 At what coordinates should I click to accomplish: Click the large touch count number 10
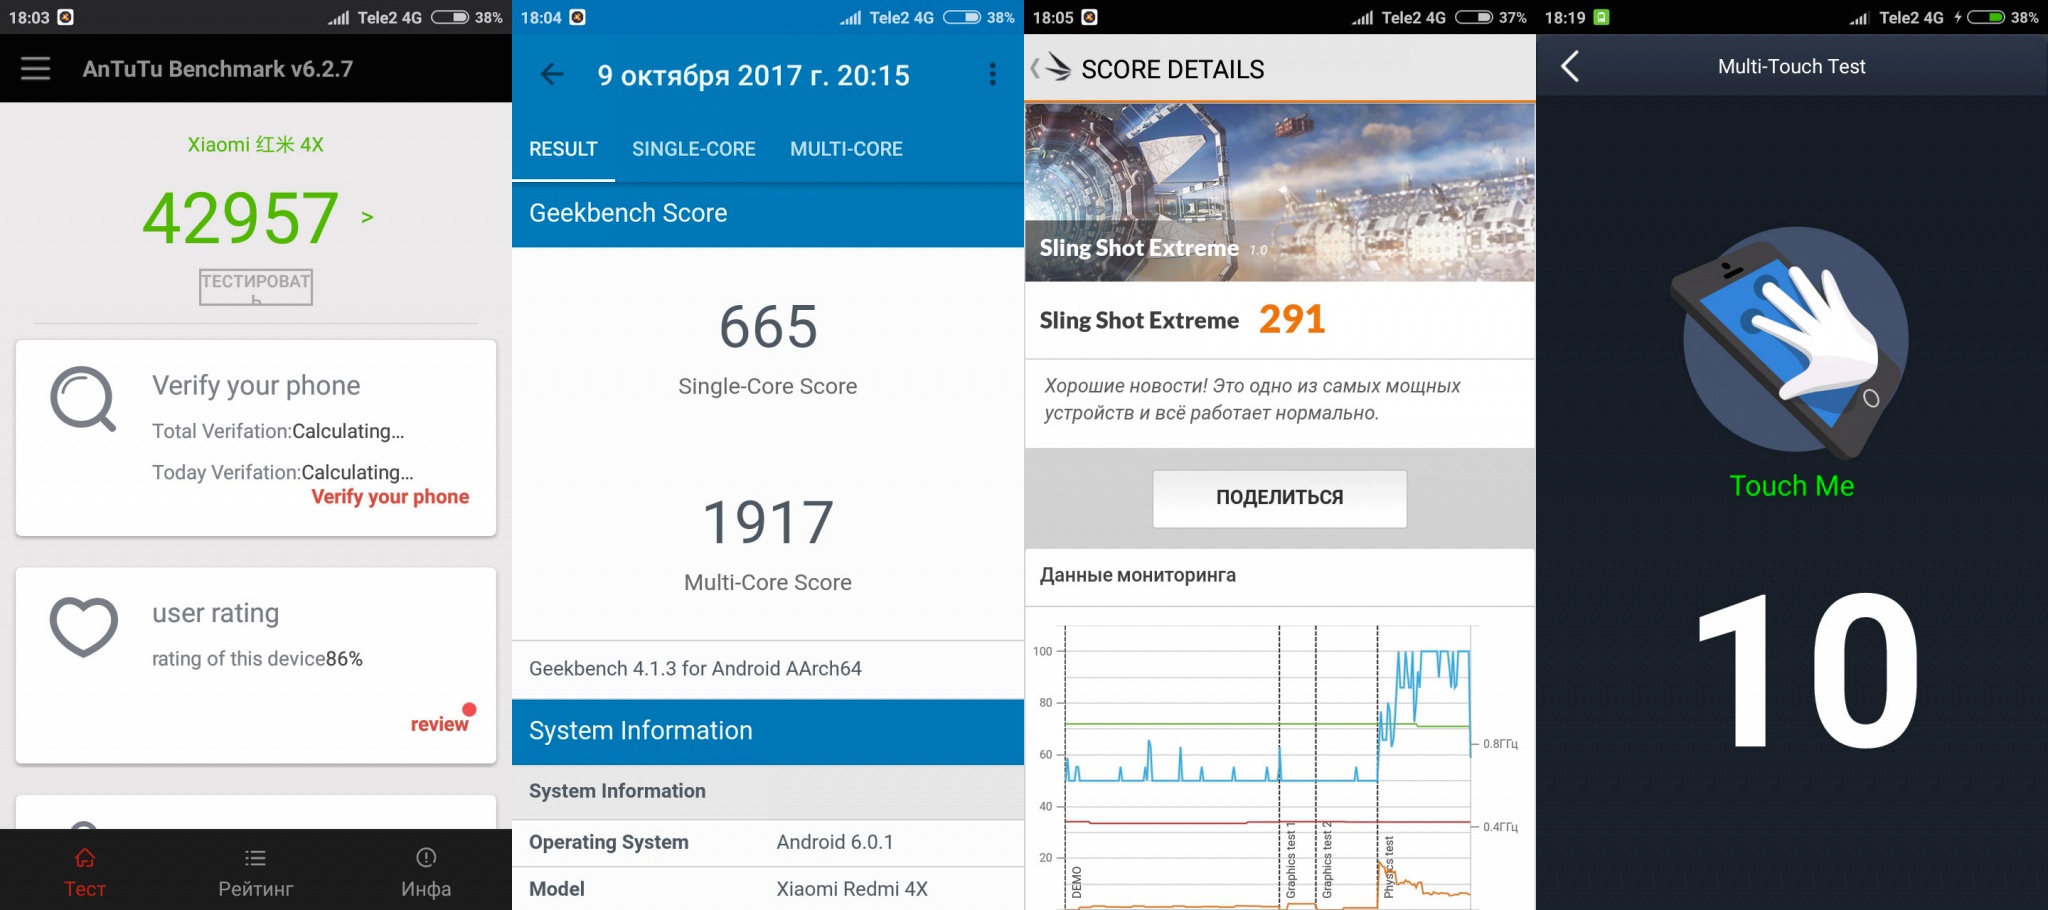(1807, 669)
